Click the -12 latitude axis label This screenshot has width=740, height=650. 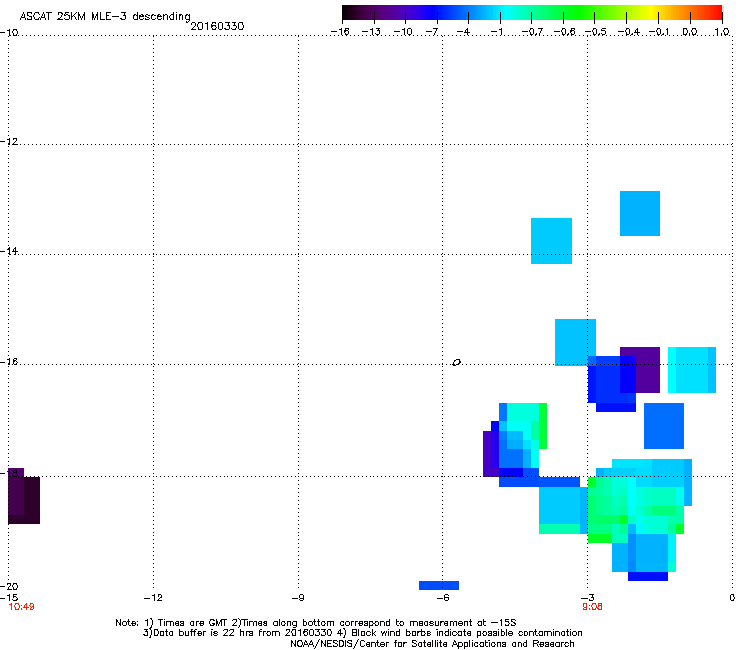tap(9, 141)
